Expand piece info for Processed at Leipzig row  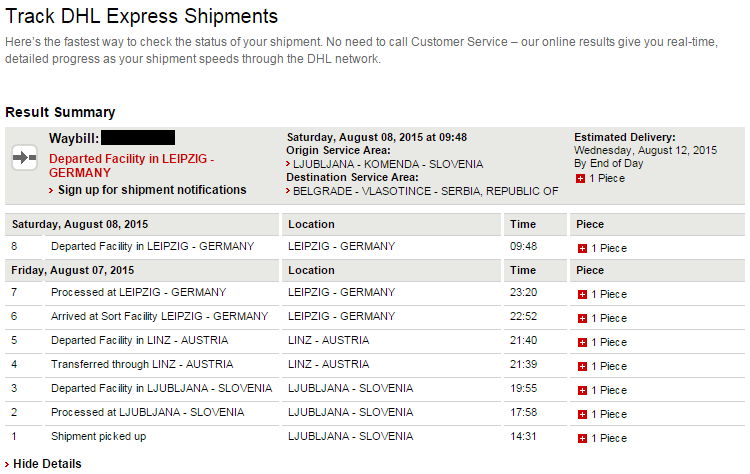pos(582,294)
